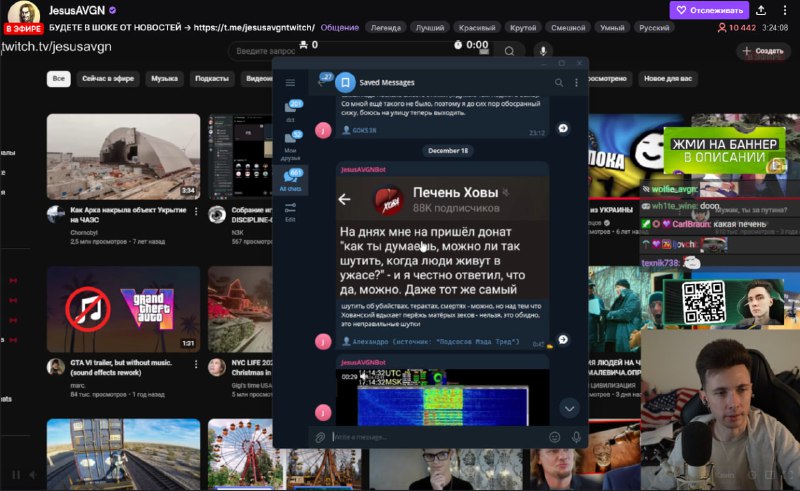Screen dimensions: 800x491
Task: Click the ЖМИ НА БАННЕР overlay
Action: point(724,151)
